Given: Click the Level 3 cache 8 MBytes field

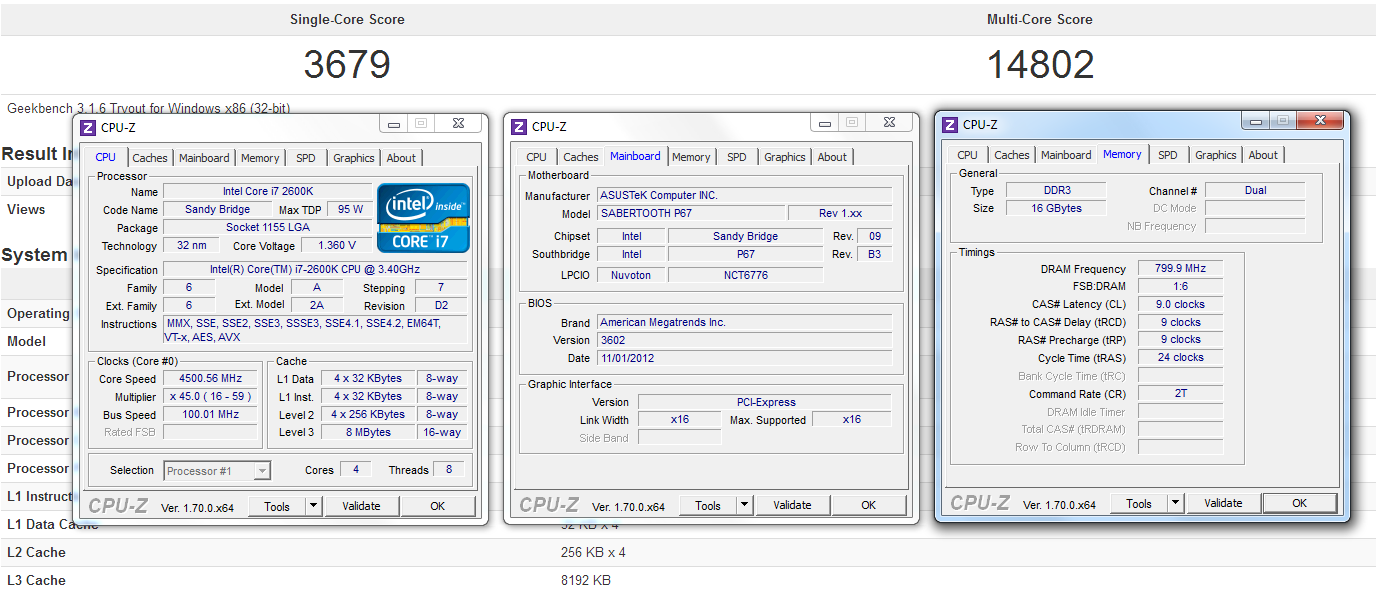Looking at the screenshot, I should (x=369, y=432).
